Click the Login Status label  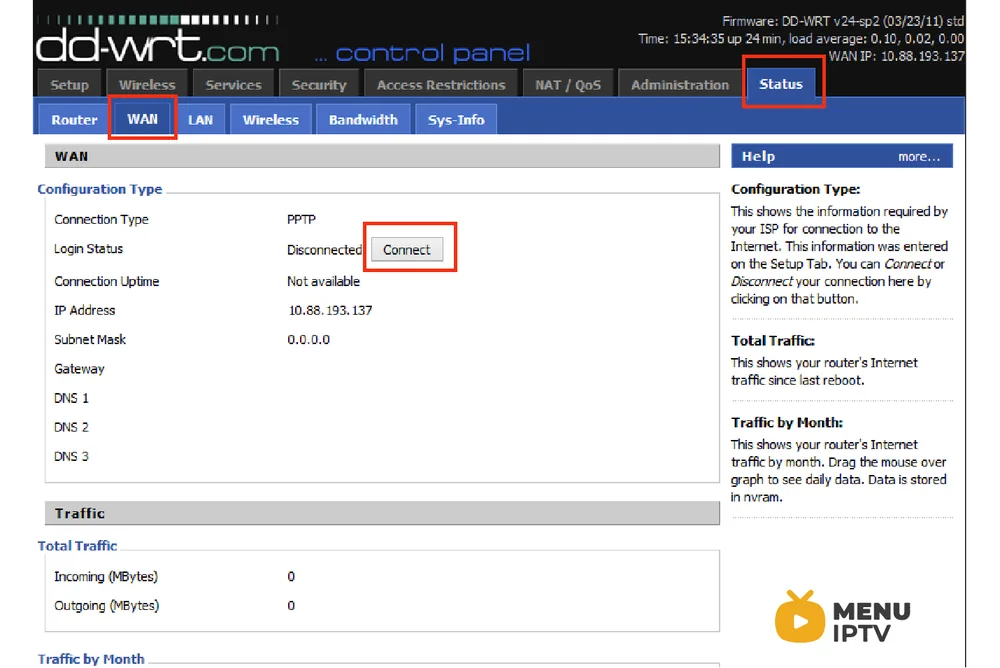point(89,249)
